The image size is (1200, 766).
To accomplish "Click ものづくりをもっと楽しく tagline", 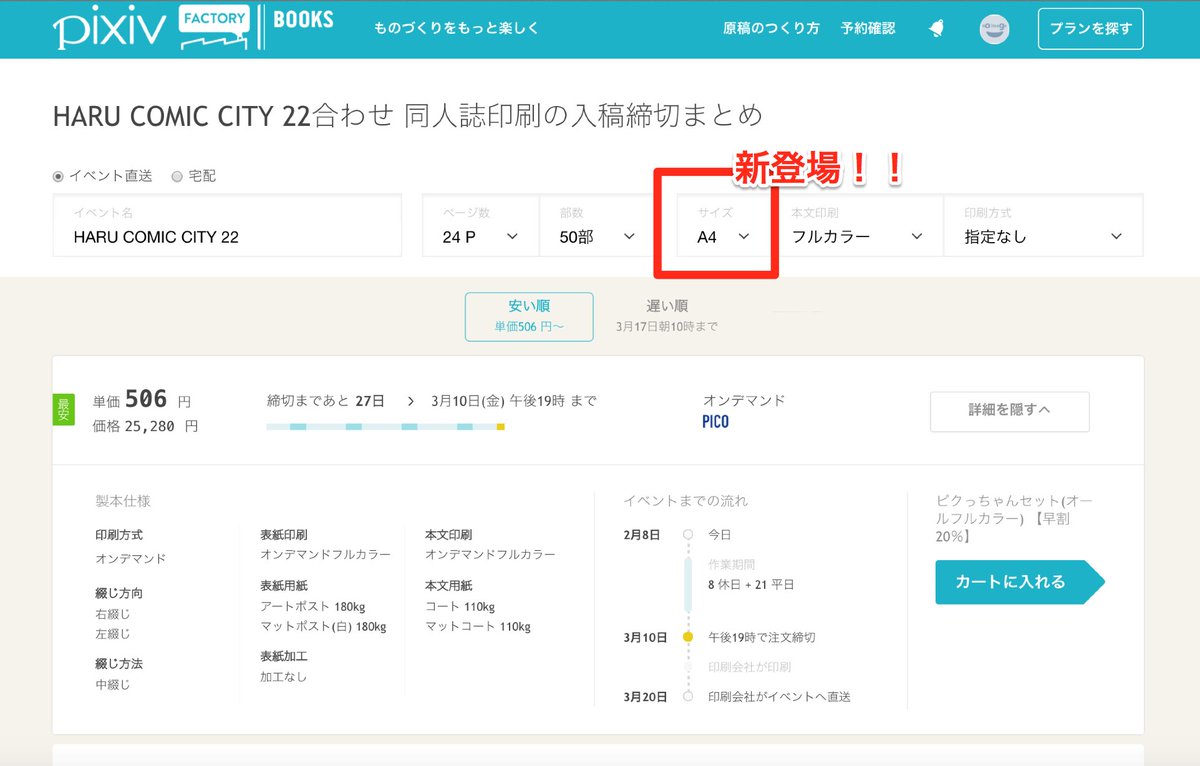I will click(x=456, y=28).
